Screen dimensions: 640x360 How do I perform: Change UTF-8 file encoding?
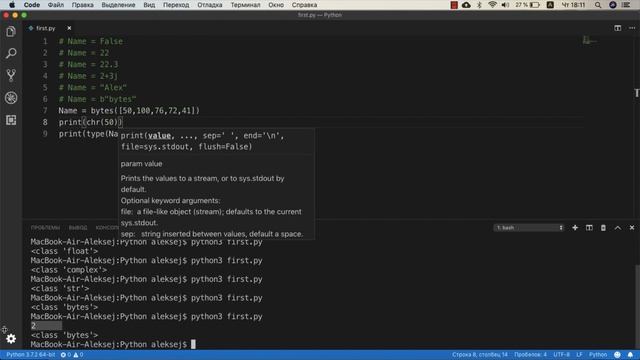[x=561, y=355]
